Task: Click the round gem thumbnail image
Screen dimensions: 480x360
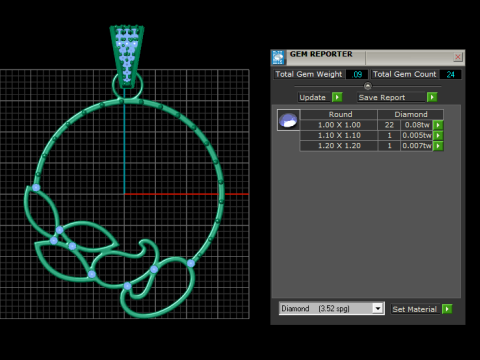Action: click(x=288, y=120)
